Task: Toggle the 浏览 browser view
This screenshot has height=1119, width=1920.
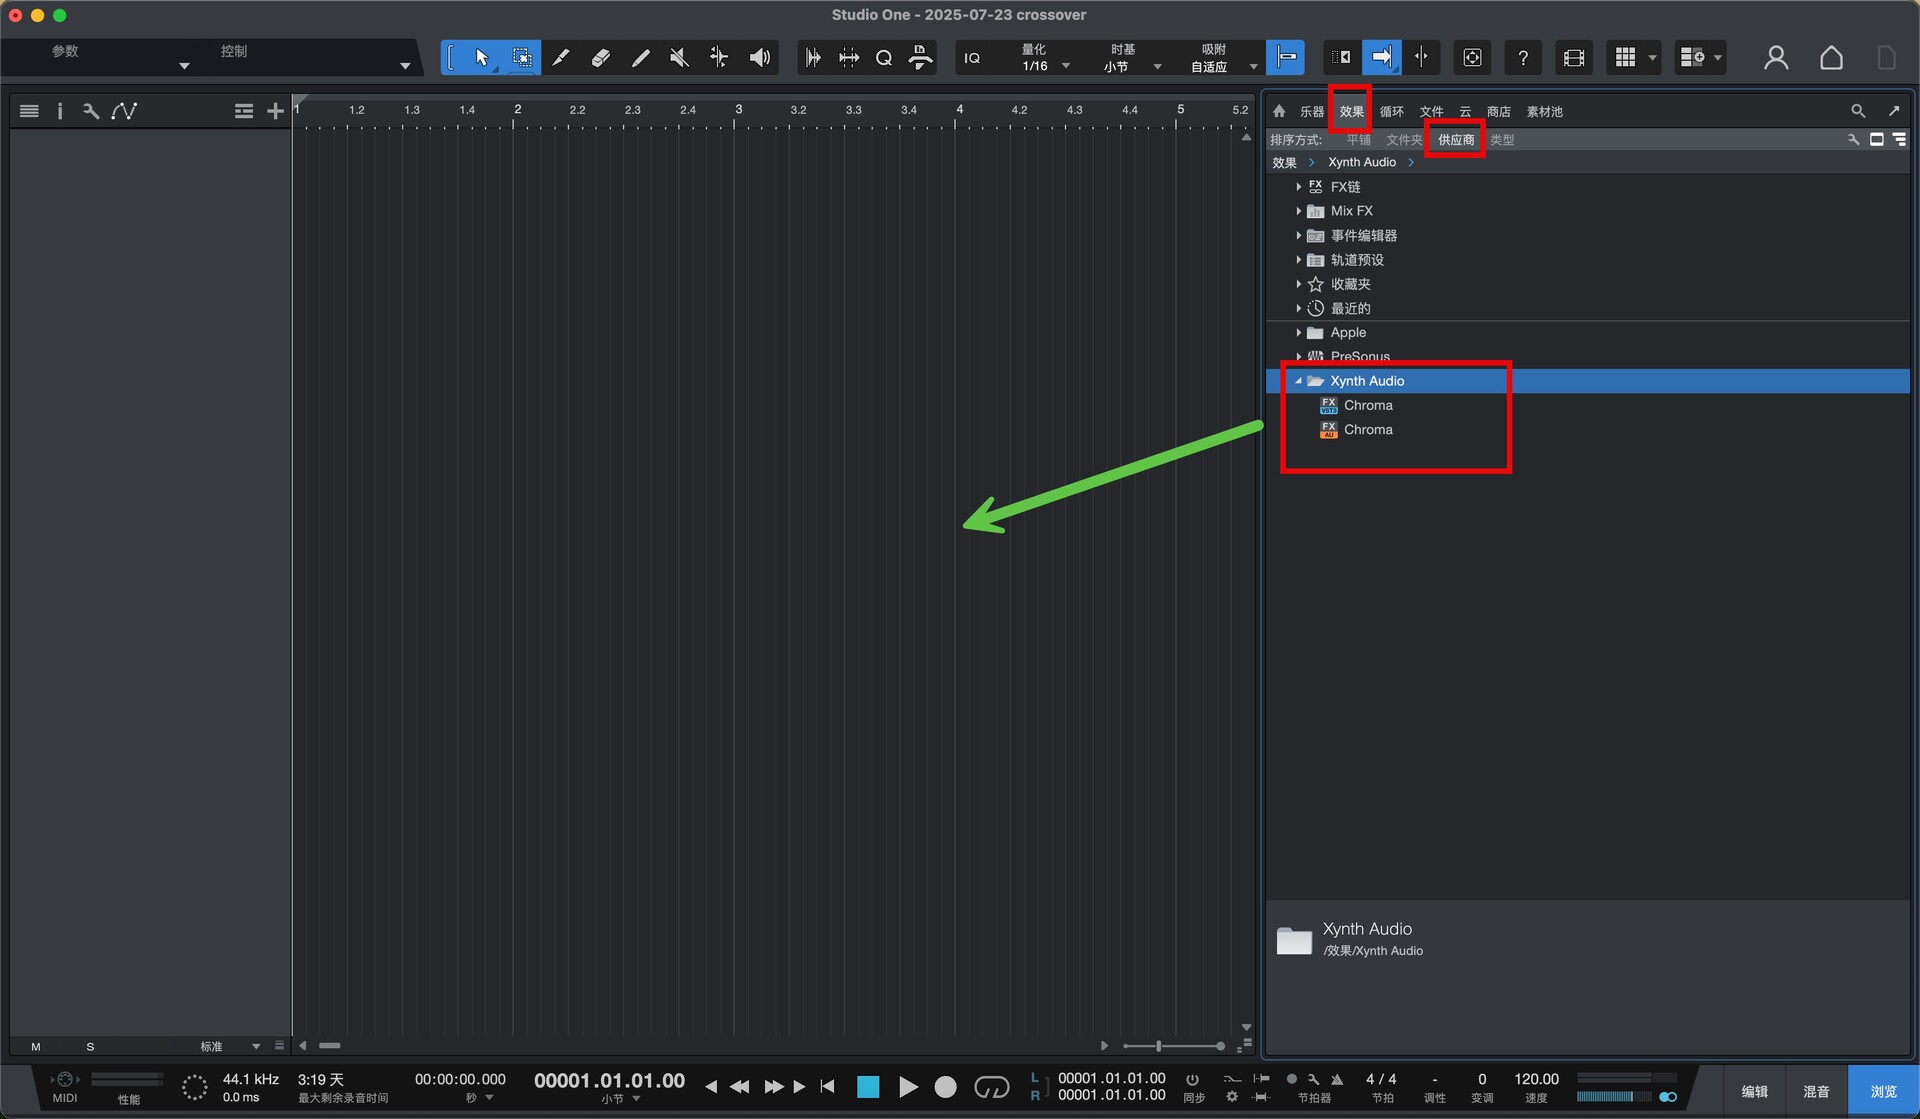Action: pos(1883,1091)
